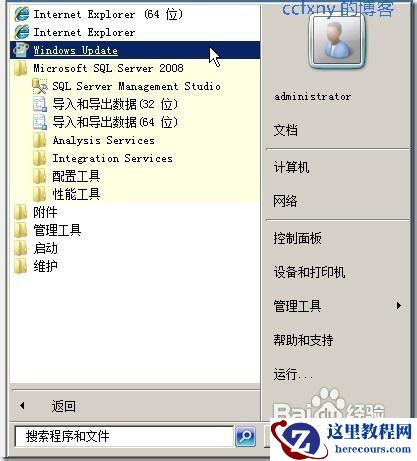Open 导入和导出数据 (64 位) icon

pyautogui.click(x=40, y=122)
